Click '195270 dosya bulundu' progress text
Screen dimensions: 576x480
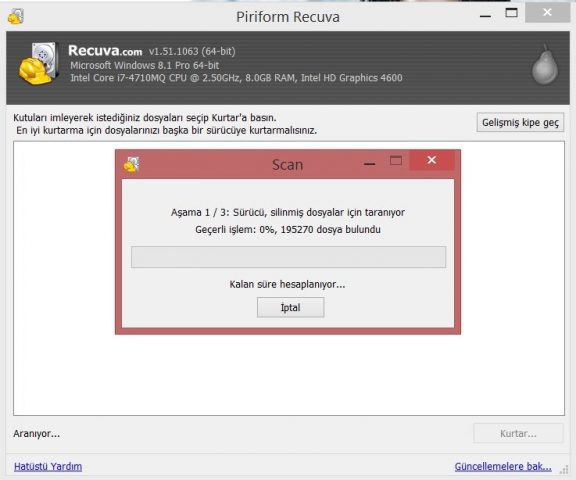point(331,230)
